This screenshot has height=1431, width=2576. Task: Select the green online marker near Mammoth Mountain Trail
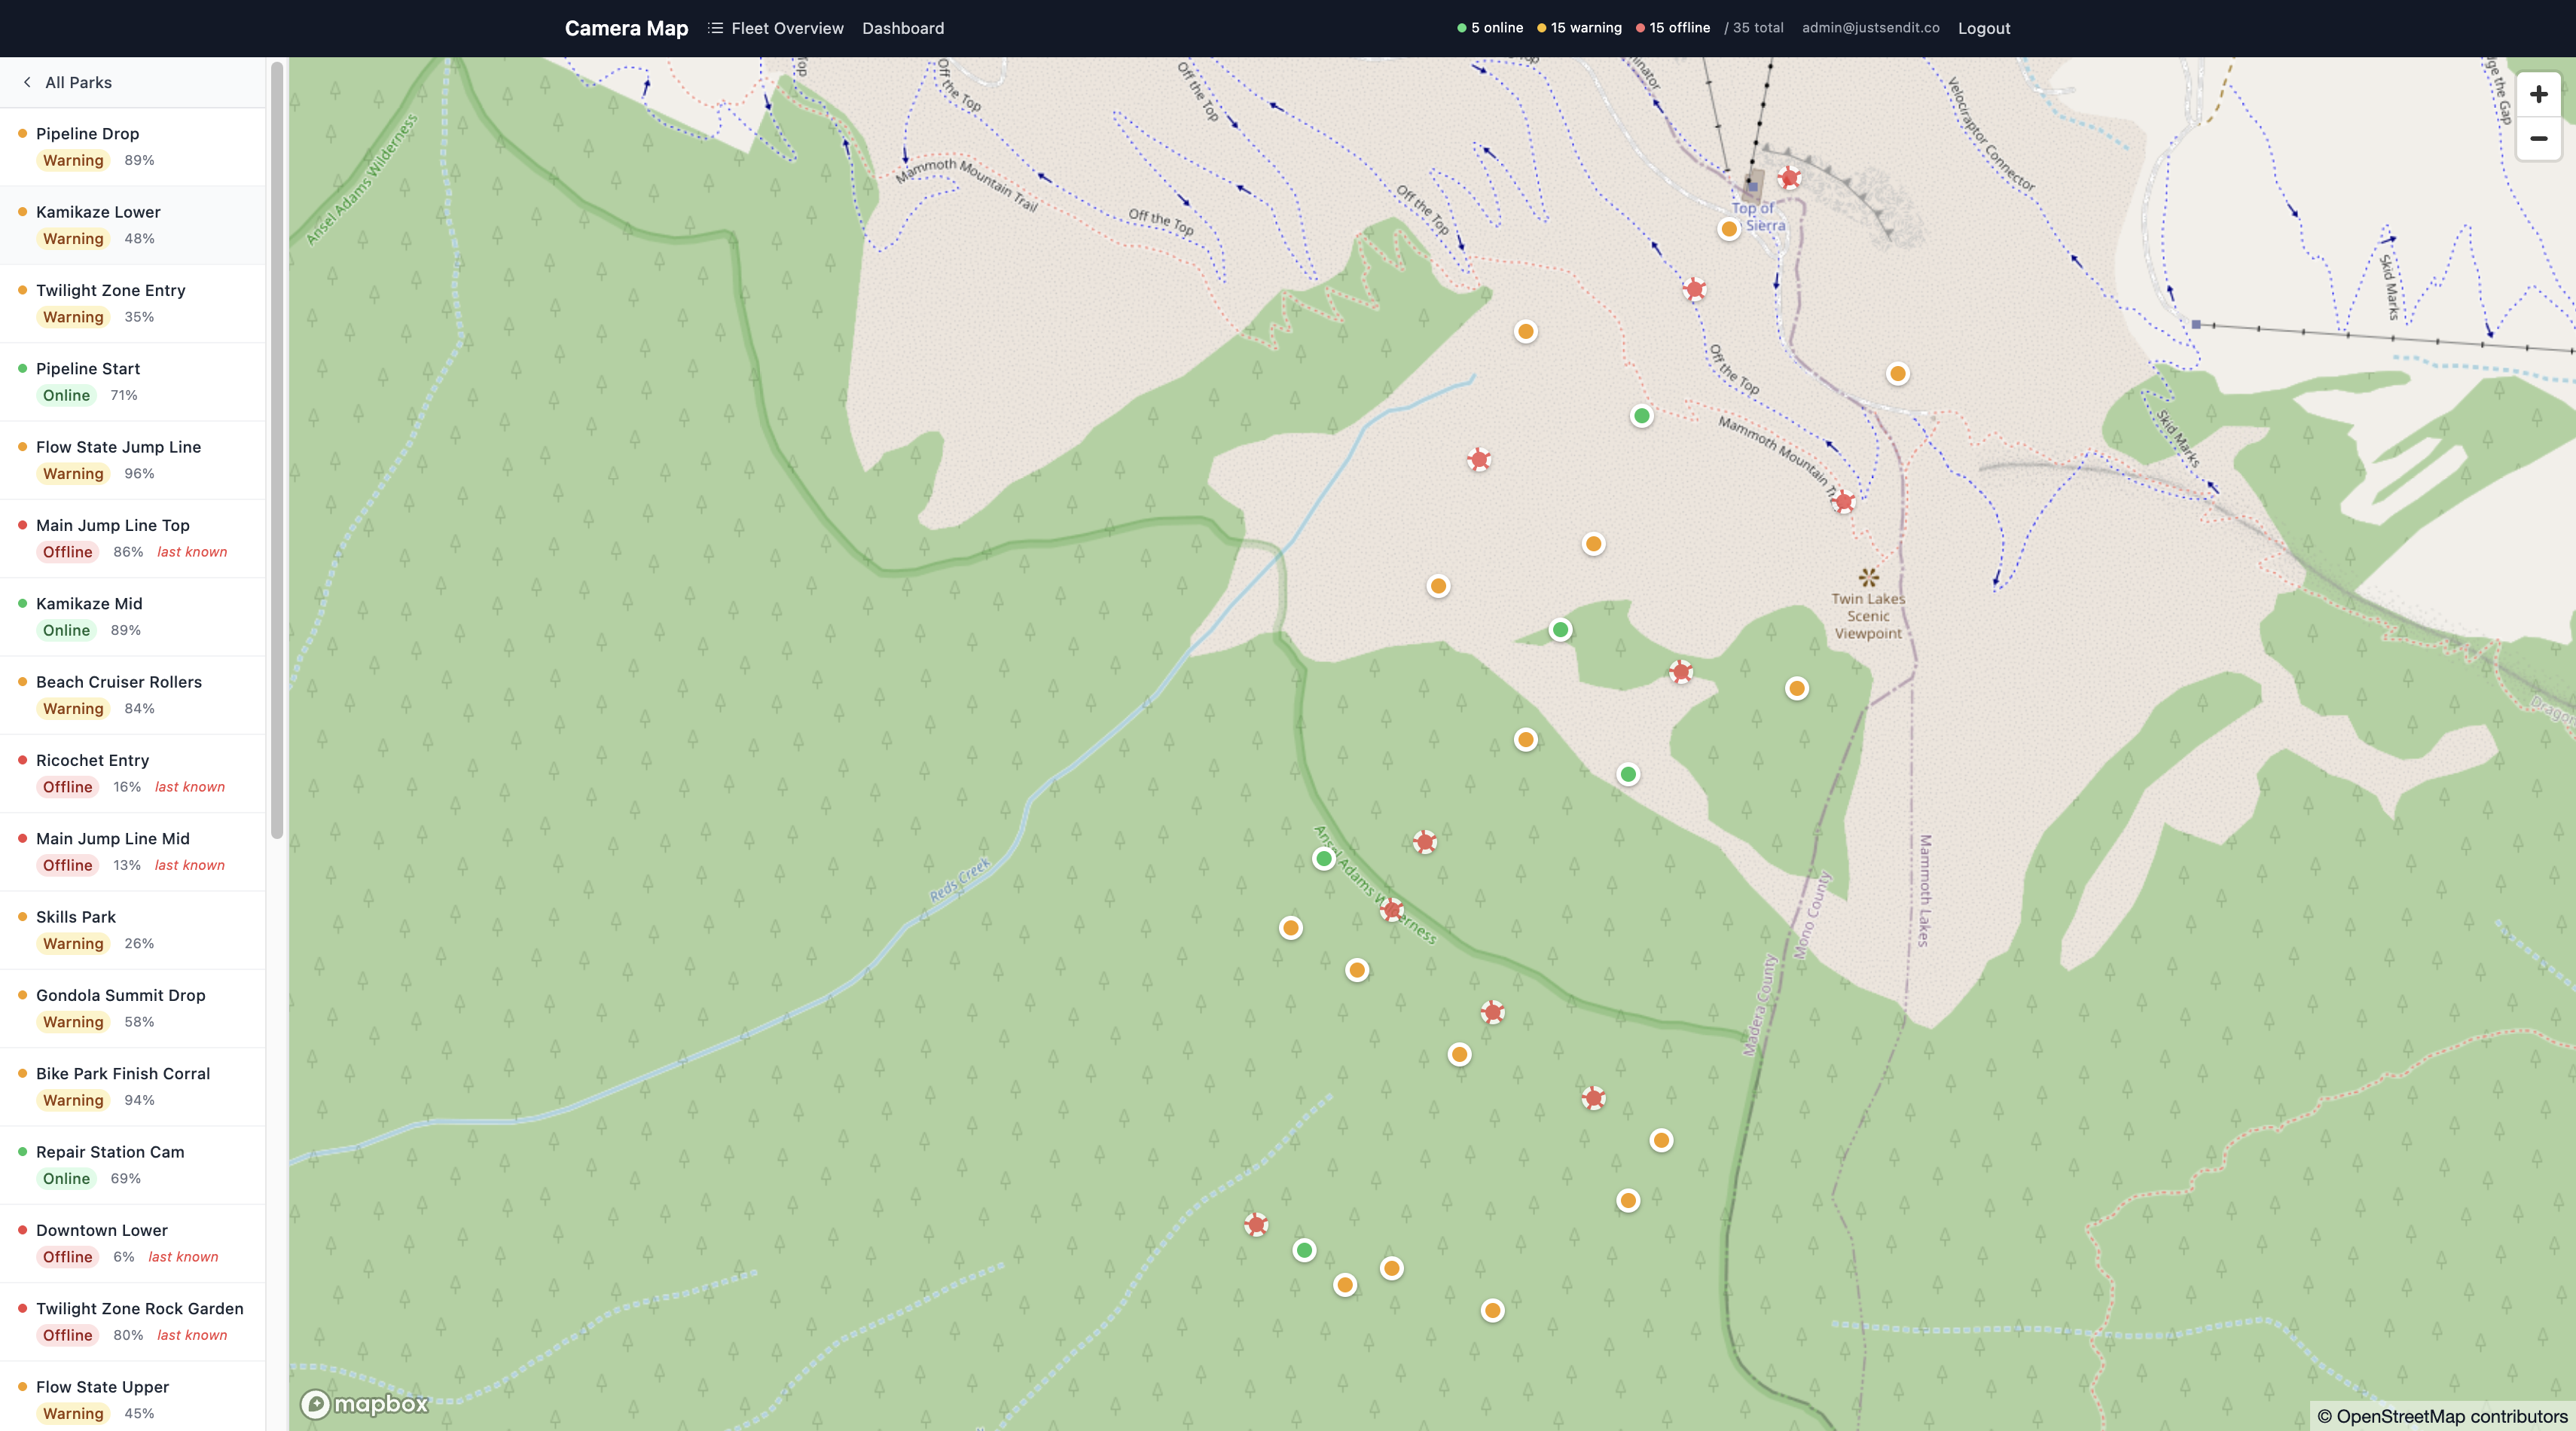[x=1641, y=416]
